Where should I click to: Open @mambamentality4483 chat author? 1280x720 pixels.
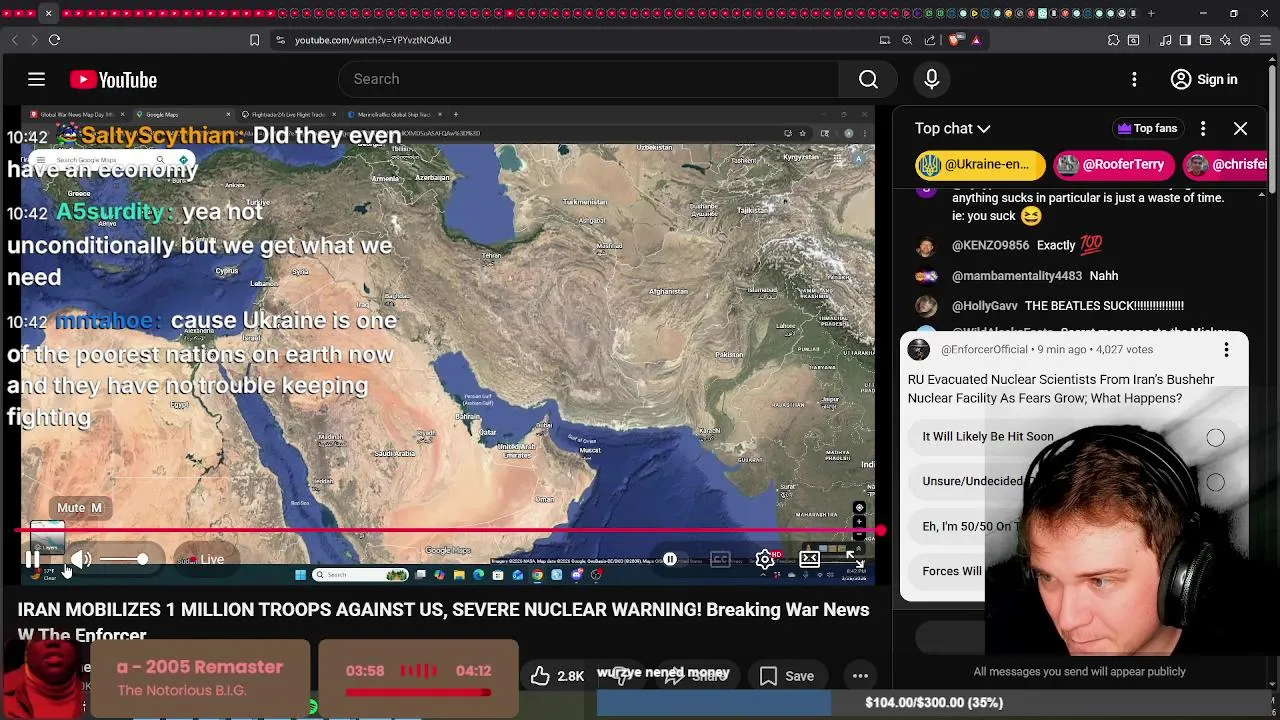[x=1017, y=275]
